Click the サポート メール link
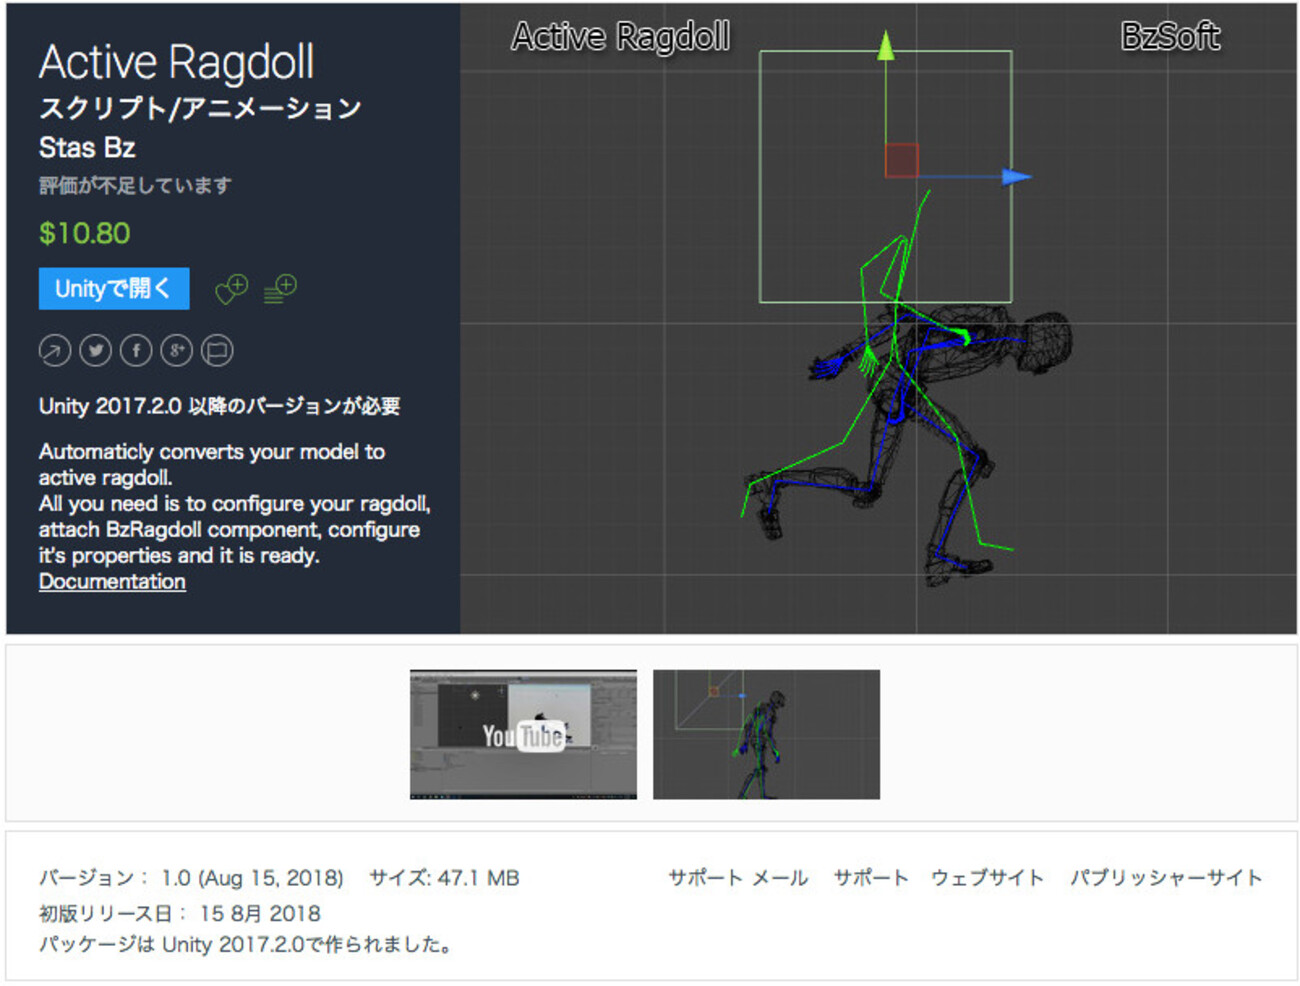Viewport: 1300px width, 986px height. 738,878
